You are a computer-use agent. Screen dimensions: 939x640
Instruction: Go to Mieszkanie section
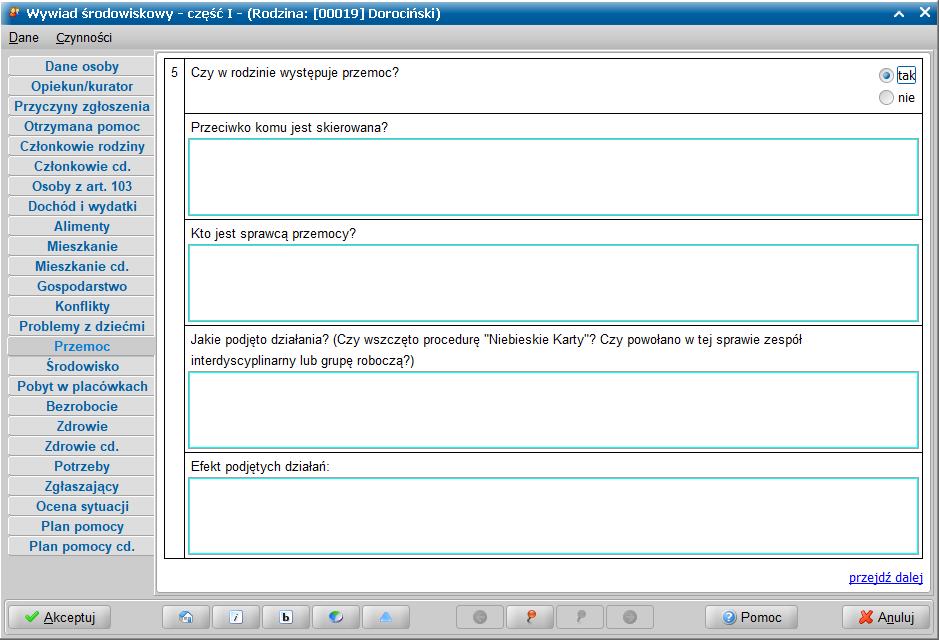tap(82, 247)
